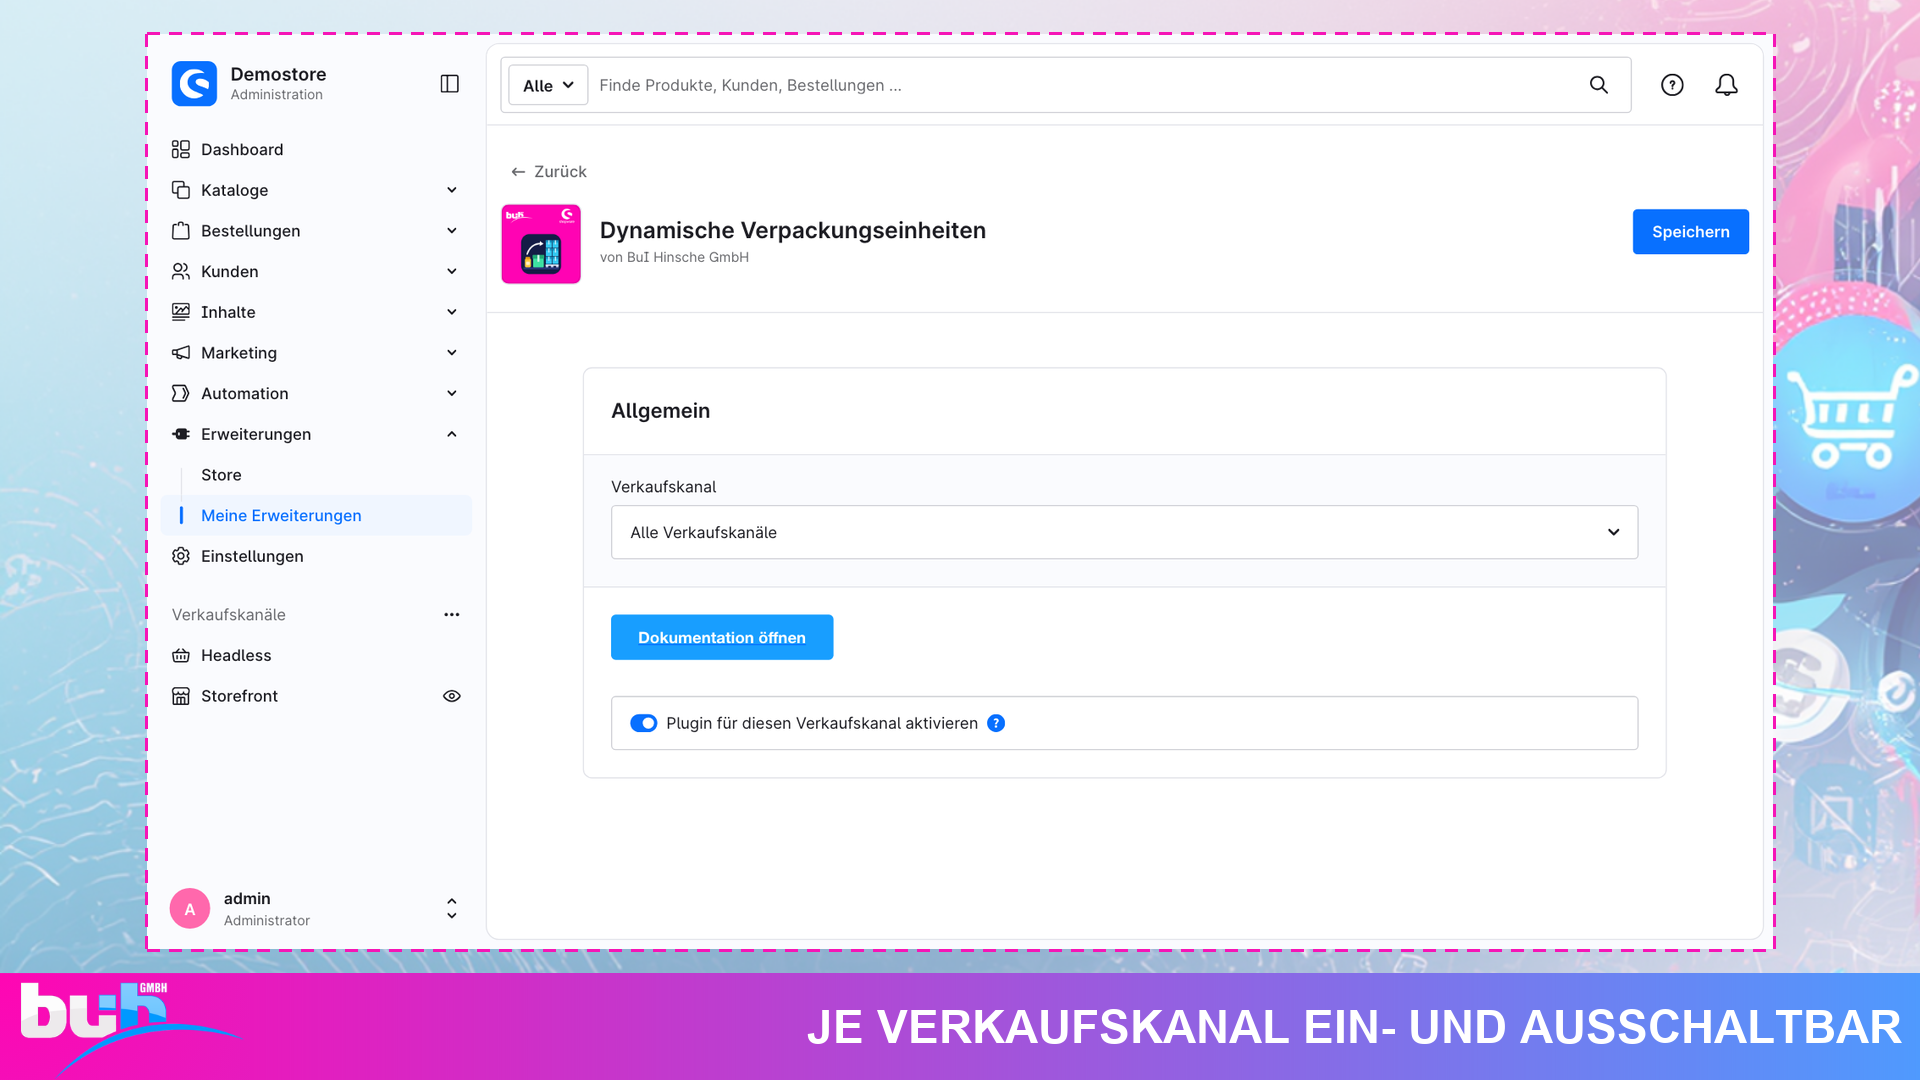This screenshot has height=1080, width=1920.
Task: Click the Dynamische Verpackungseinheiten plugin icon
Action: 541,244
